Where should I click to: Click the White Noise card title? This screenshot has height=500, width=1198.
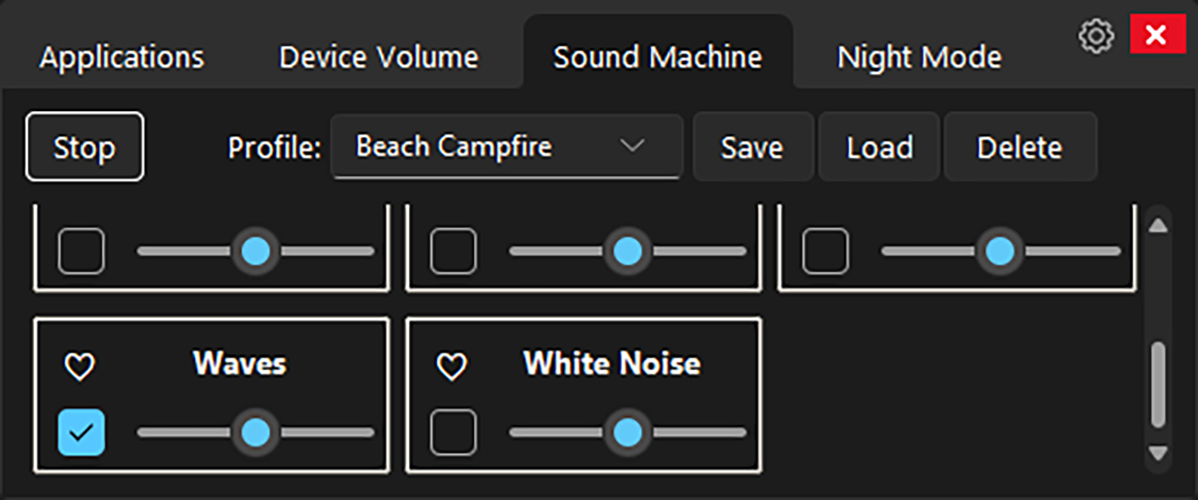pos(612,364)
